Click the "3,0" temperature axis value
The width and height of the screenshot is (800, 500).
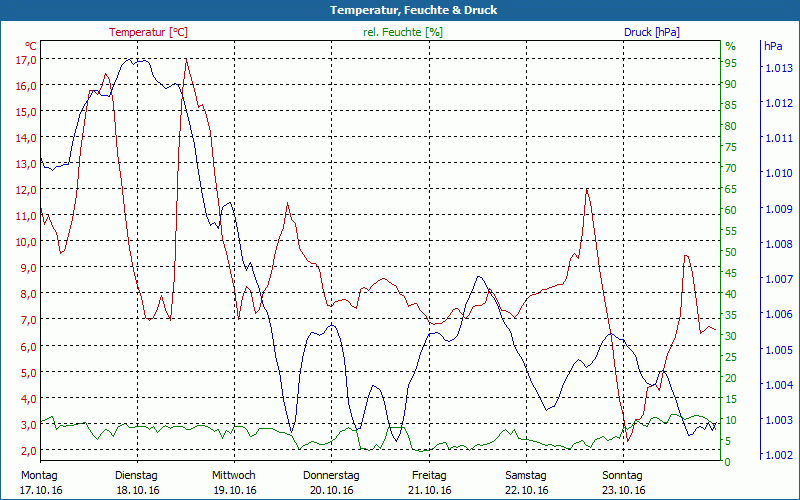pos(26,425)
